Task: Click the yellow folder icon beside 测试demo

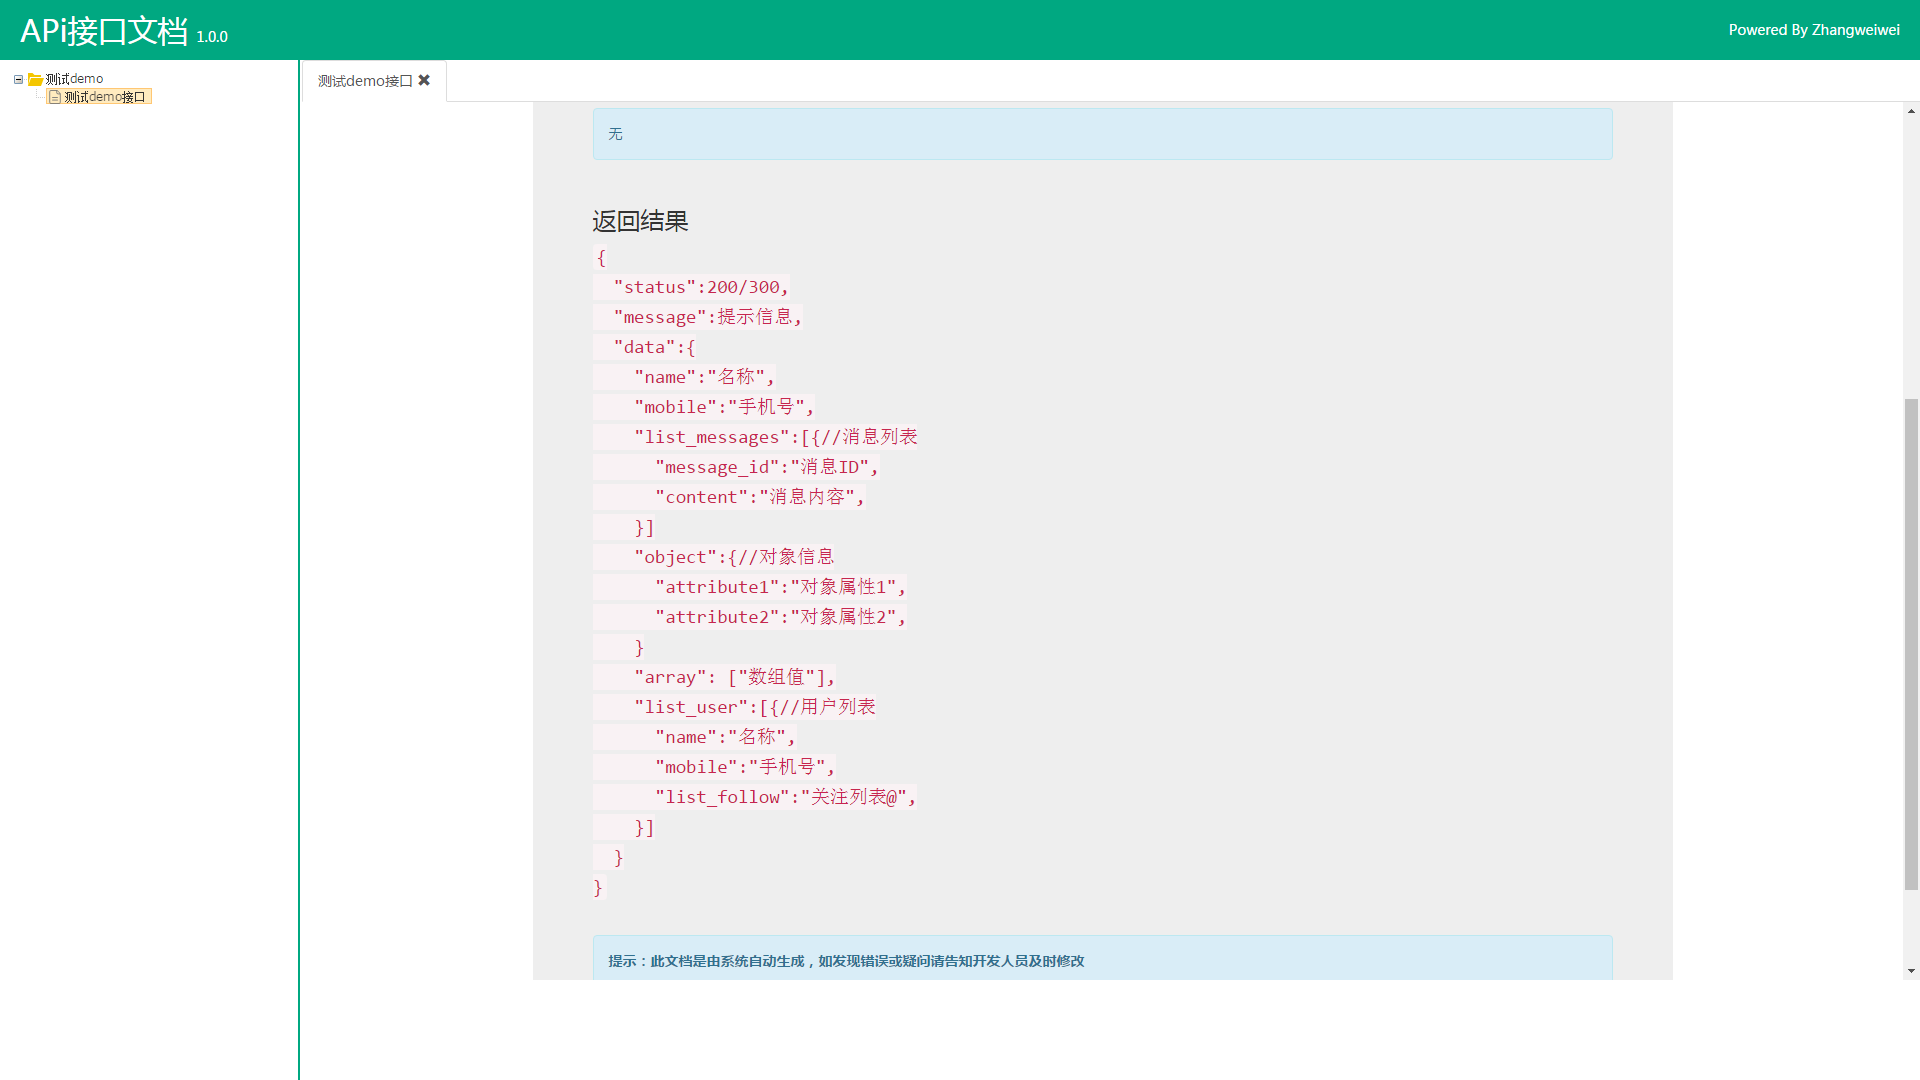Action: pos(35,79)
